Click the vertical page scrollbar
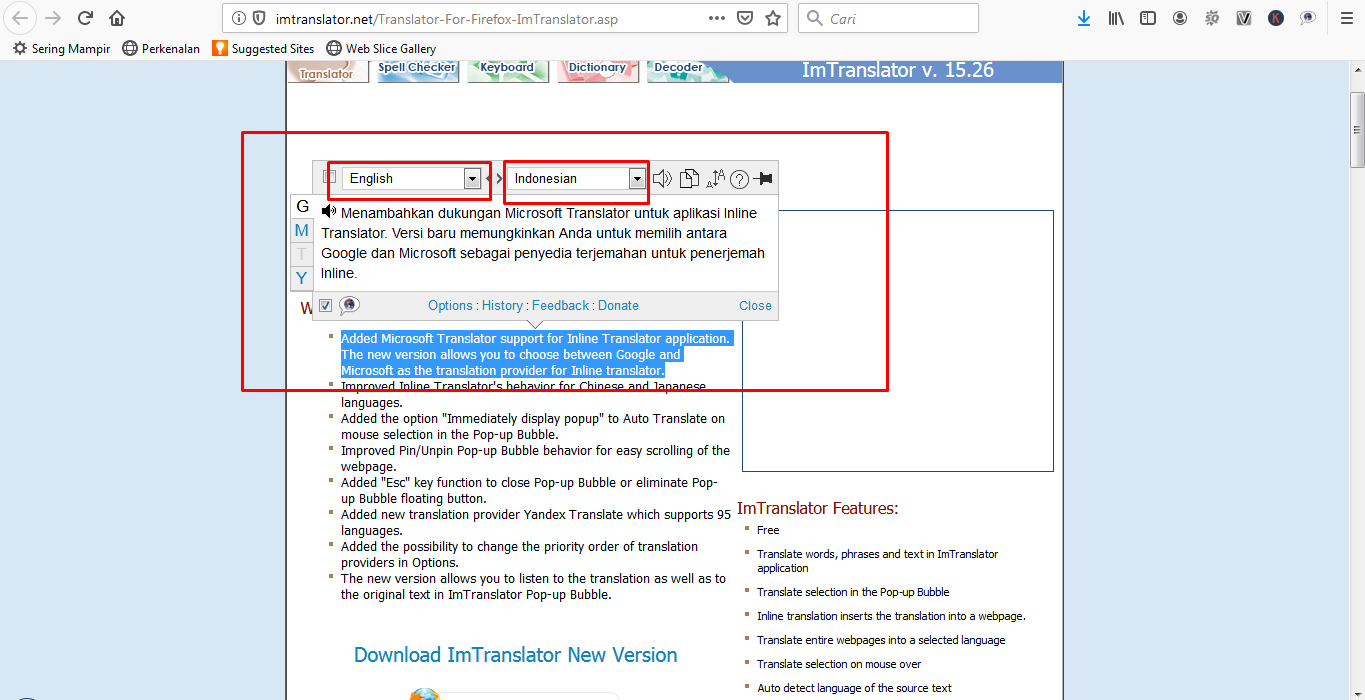The image size is (1365, 700). coord(1357,130)
